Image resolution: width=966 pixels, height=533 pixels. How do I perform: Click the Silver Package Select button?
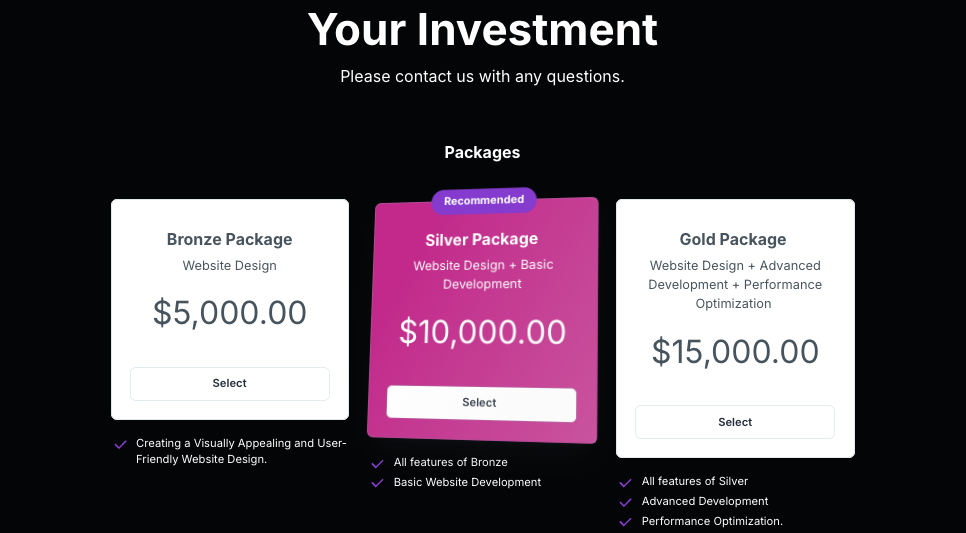coord(480,403)
